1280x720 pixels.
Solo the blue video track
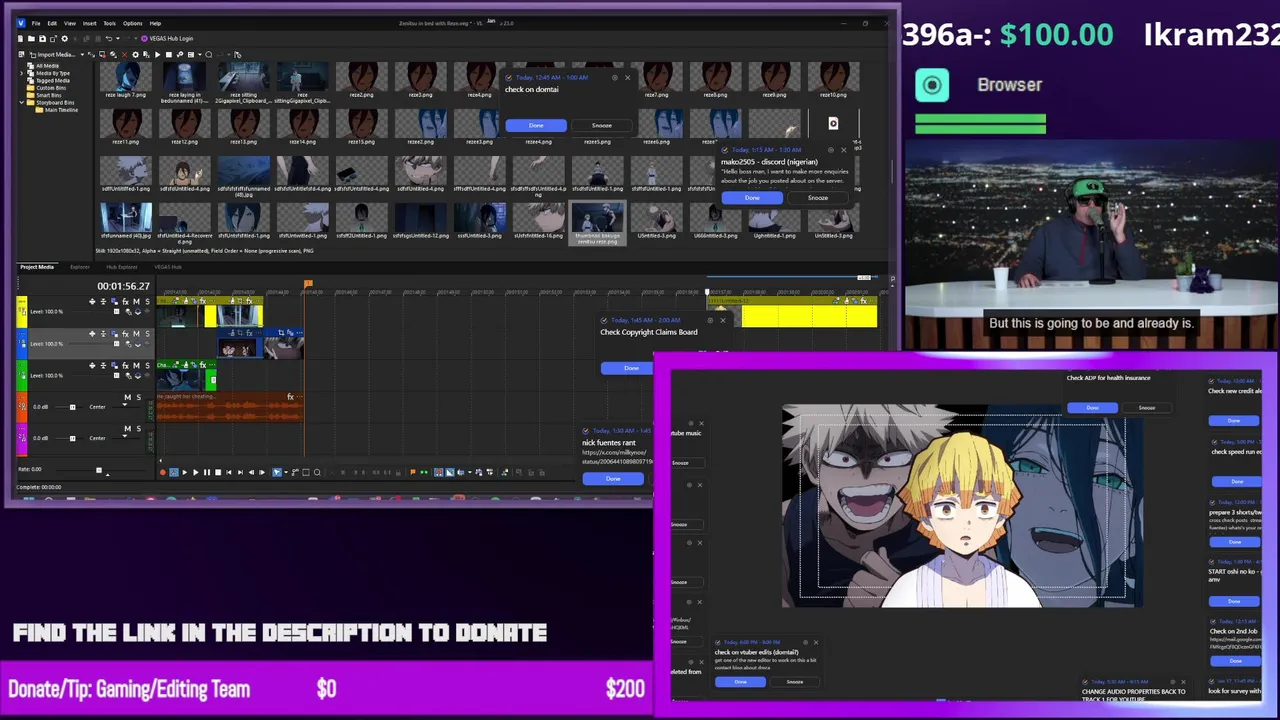pos(147,334)
